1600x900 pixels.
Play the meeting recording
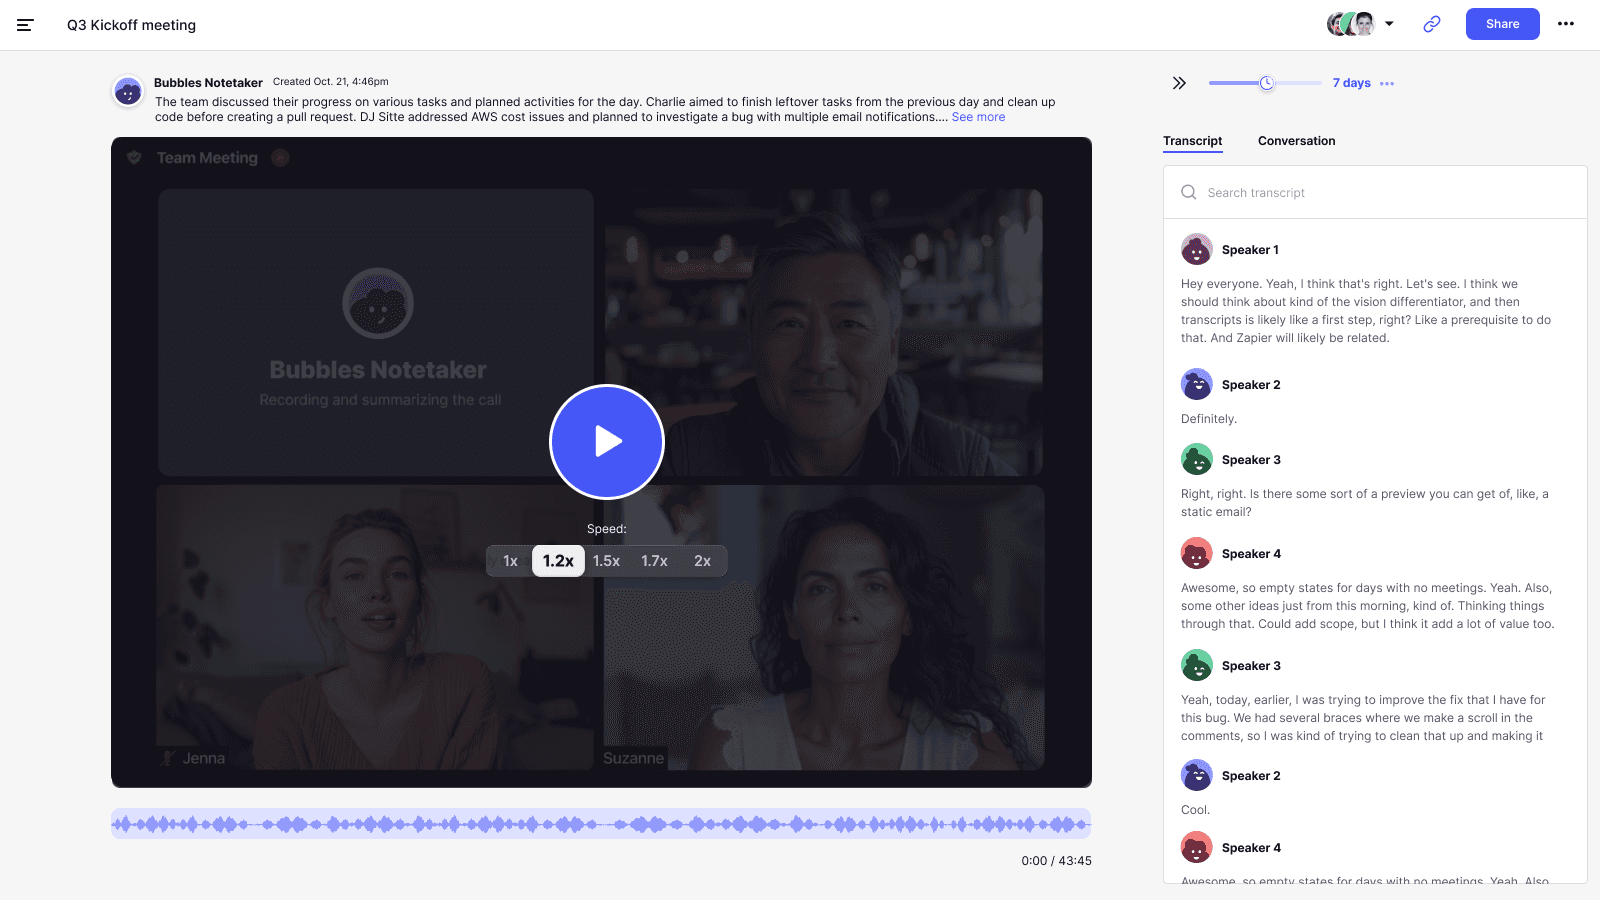pos(607,441)
